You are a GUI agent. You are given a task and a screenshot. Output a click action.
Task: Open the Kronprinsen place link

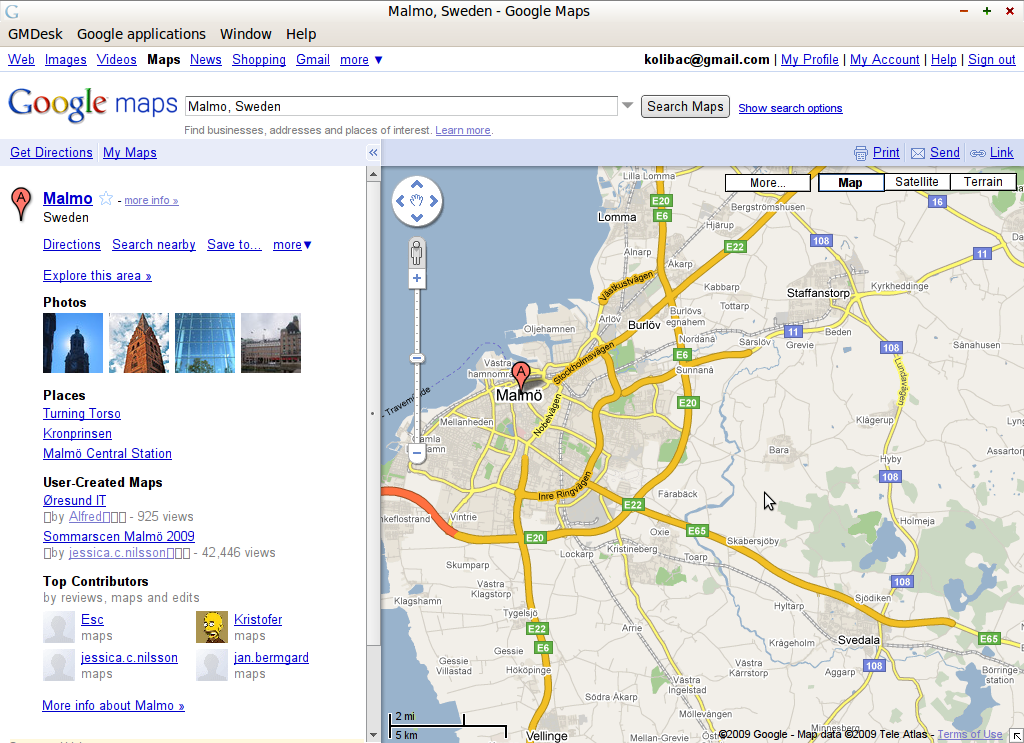(78, 434)
